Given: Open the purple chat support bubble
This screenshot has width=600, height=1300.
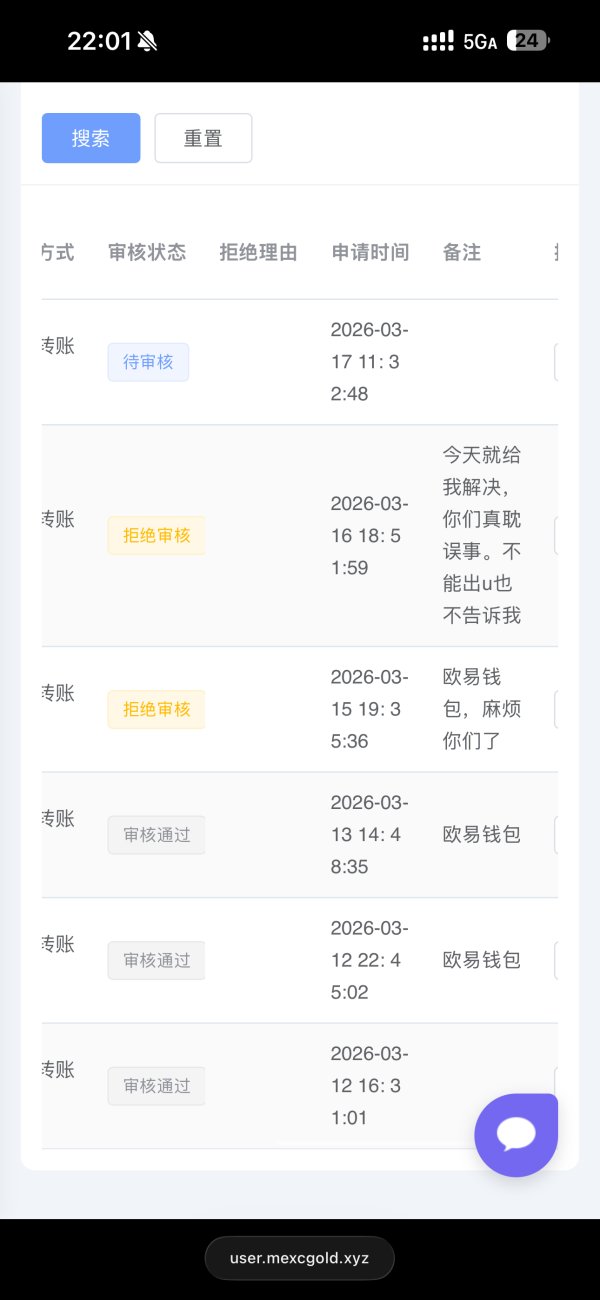Looking at the screenshot, I should [516, 1135].
